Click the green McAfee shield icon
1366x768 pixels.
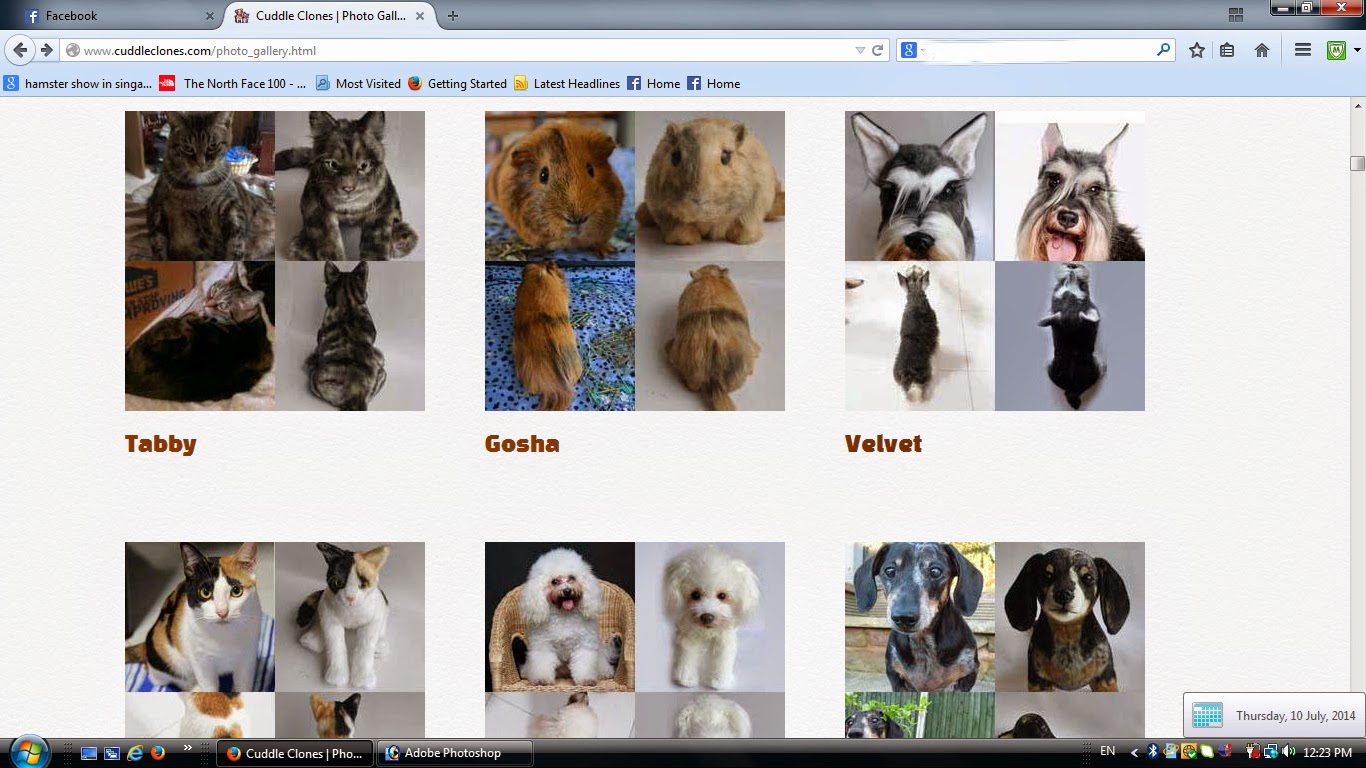click(1337, 50)
